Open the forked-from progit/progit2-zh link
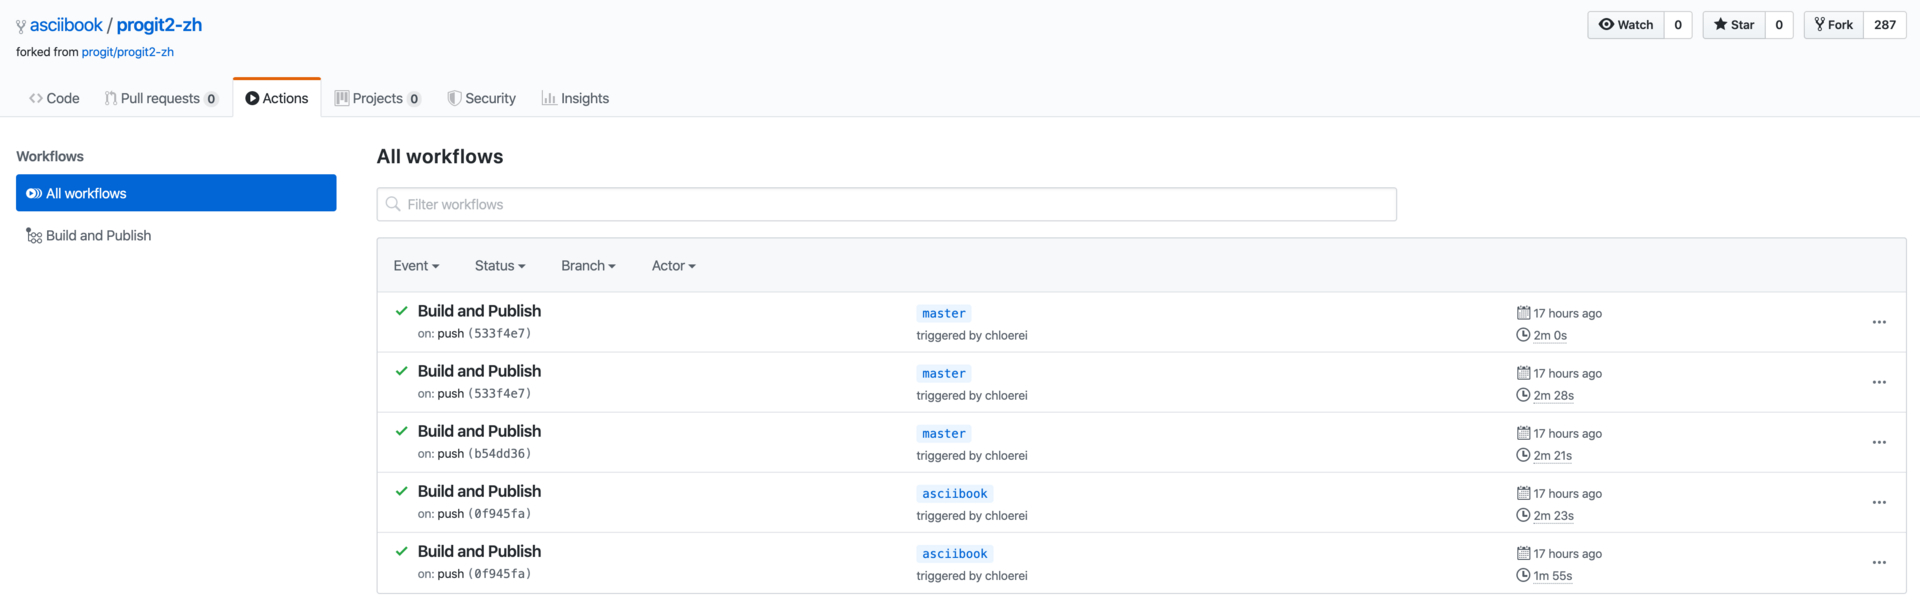Viewport: 1920px width, 607px height. point(127,52)
